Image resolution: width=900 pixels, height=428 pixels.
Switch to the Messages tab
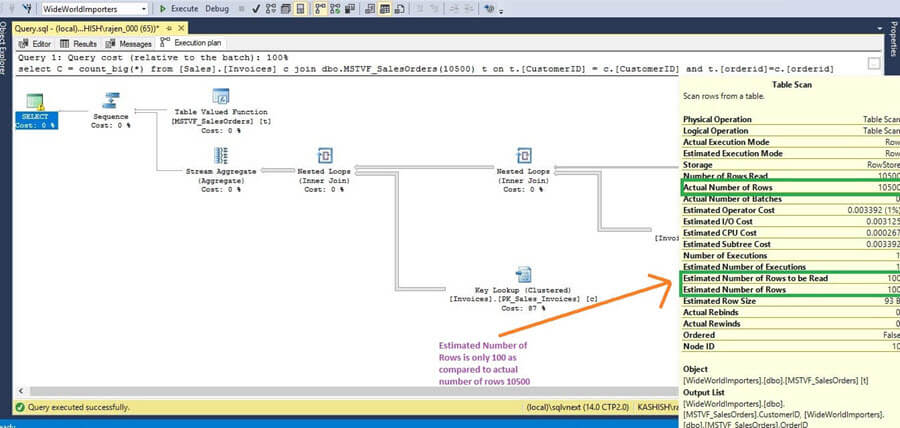(129, 44)
